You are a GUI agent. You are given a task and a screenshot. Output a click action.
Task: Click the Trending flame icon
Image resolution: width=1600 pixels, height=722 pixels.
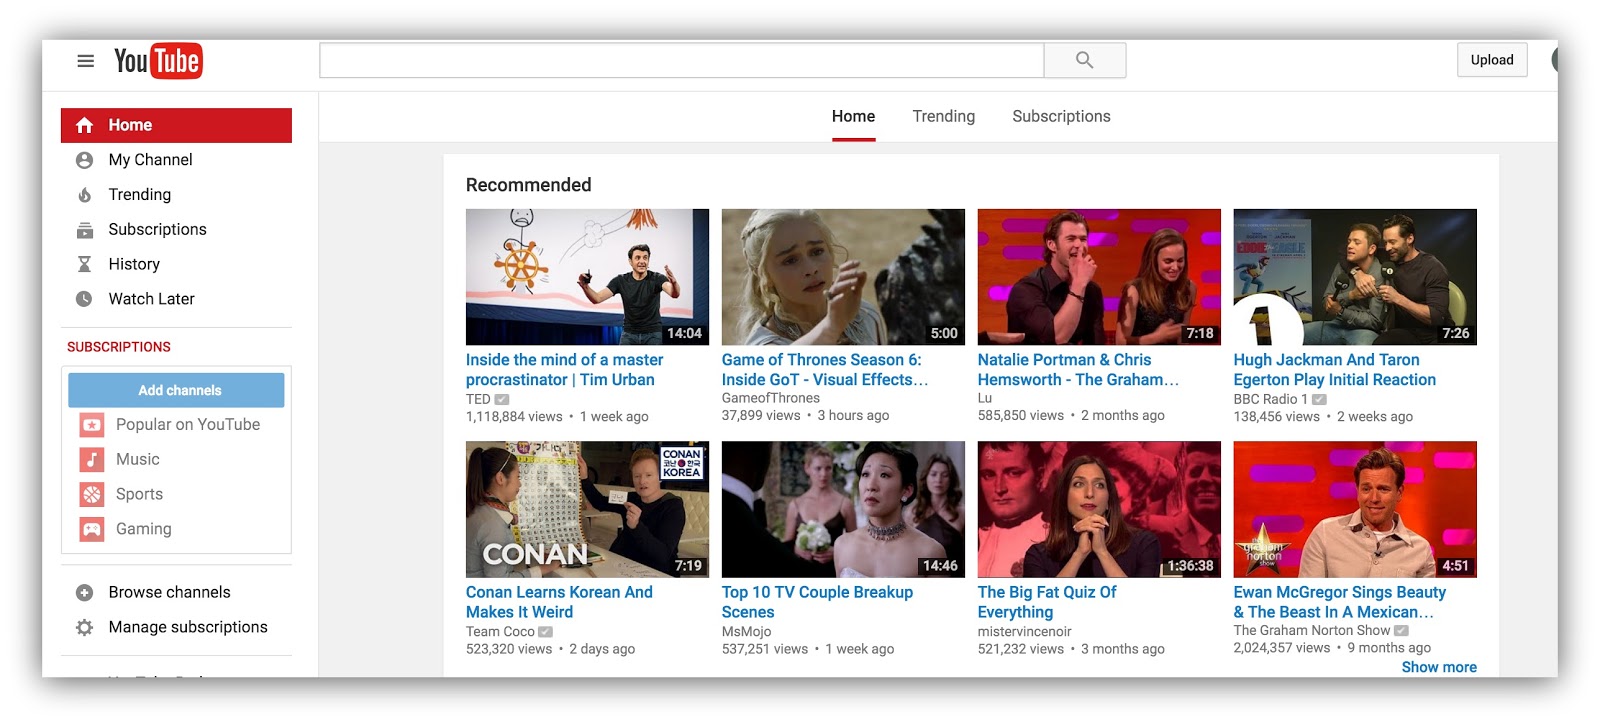point(85,195)
